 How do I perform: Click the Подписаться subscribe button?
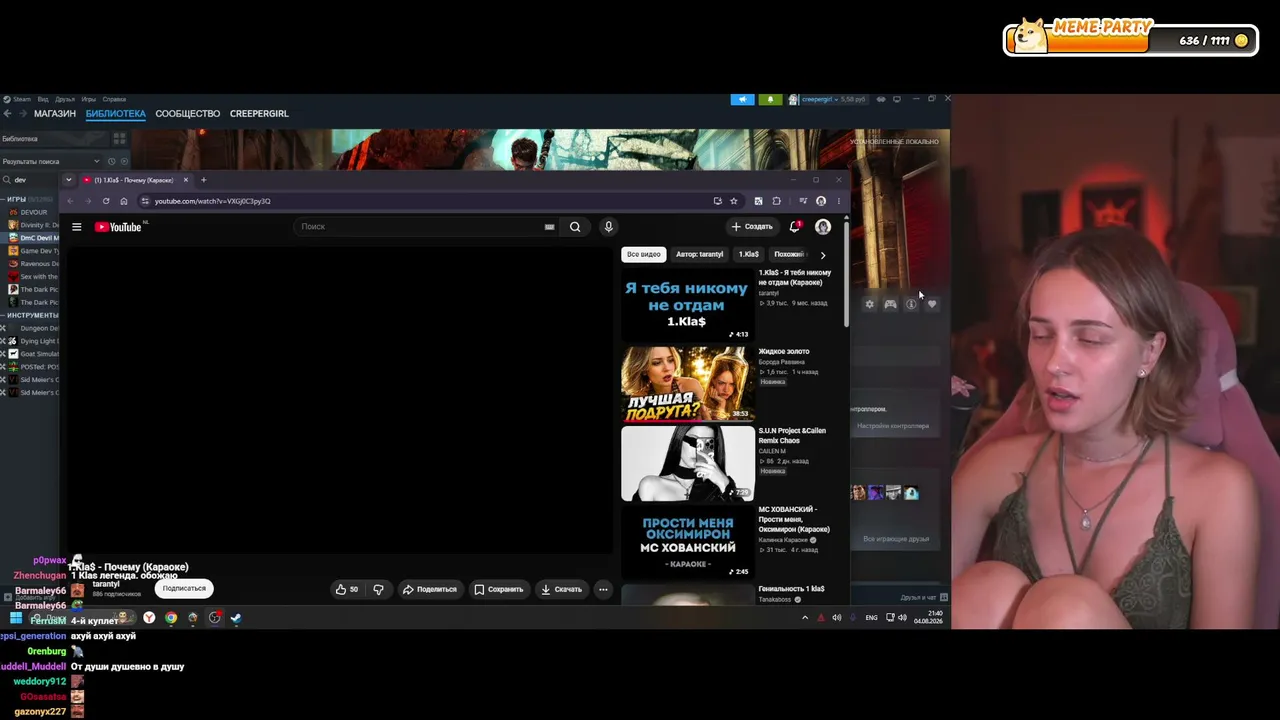pyautogui.click(x=184, y=589)
